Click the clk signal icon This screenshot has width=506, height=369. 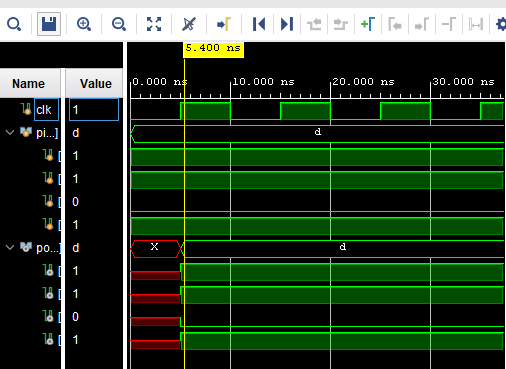tap(26, 109)
